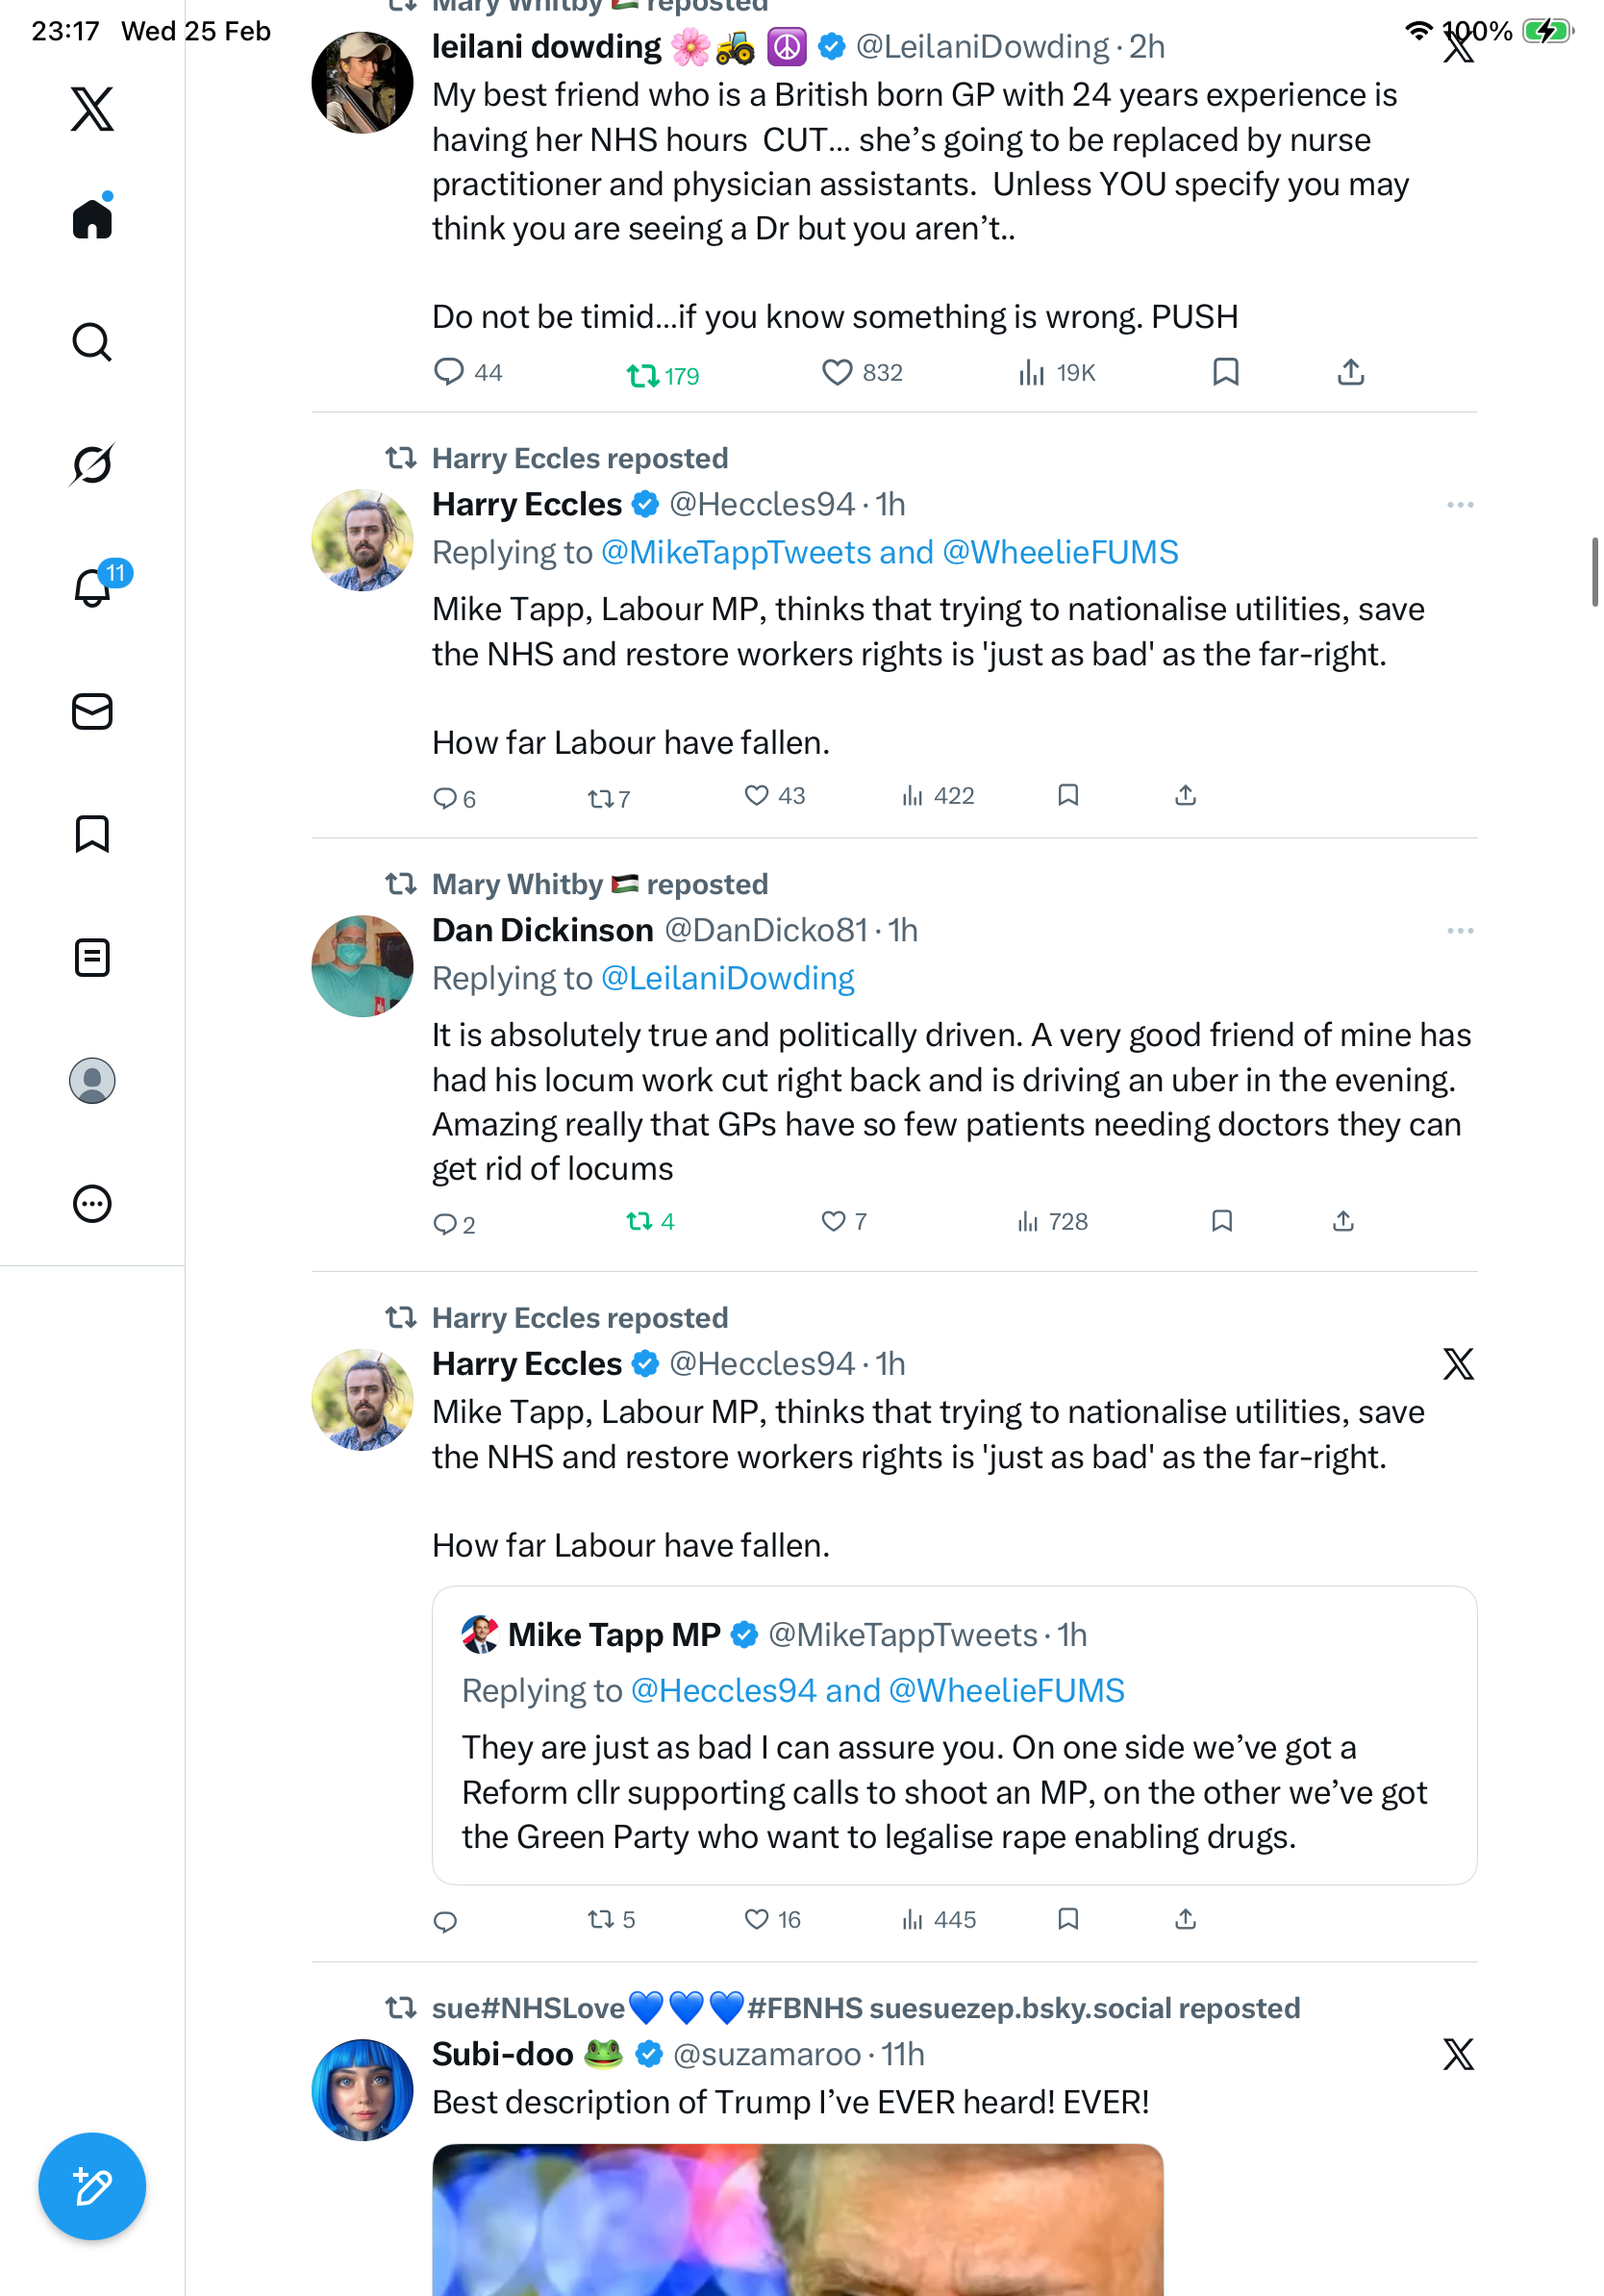Compose a new post
Viewport: 1604px width, 2296px height.
pyautogui.click(x=92, y=2186)
